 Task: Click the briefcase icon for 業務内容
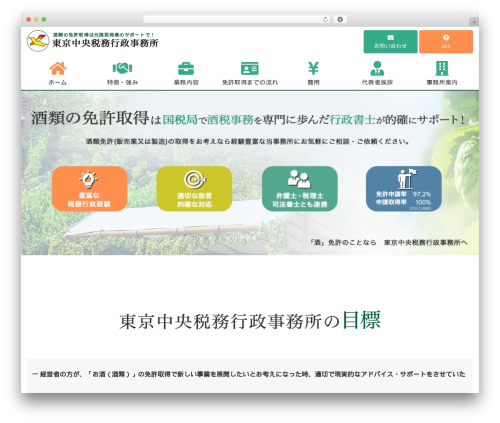tap(186, 68)
